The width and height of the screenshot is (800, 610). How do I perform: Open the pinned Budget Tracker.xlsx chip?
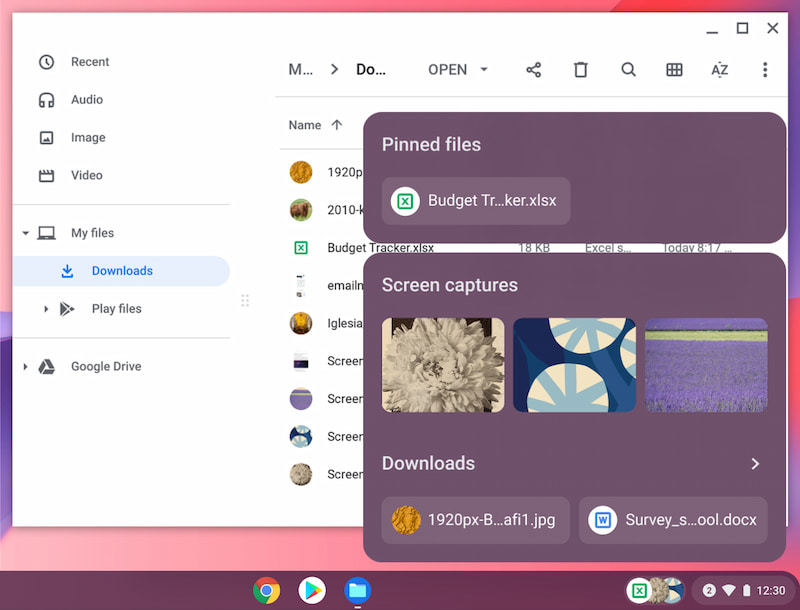point(476,201)
